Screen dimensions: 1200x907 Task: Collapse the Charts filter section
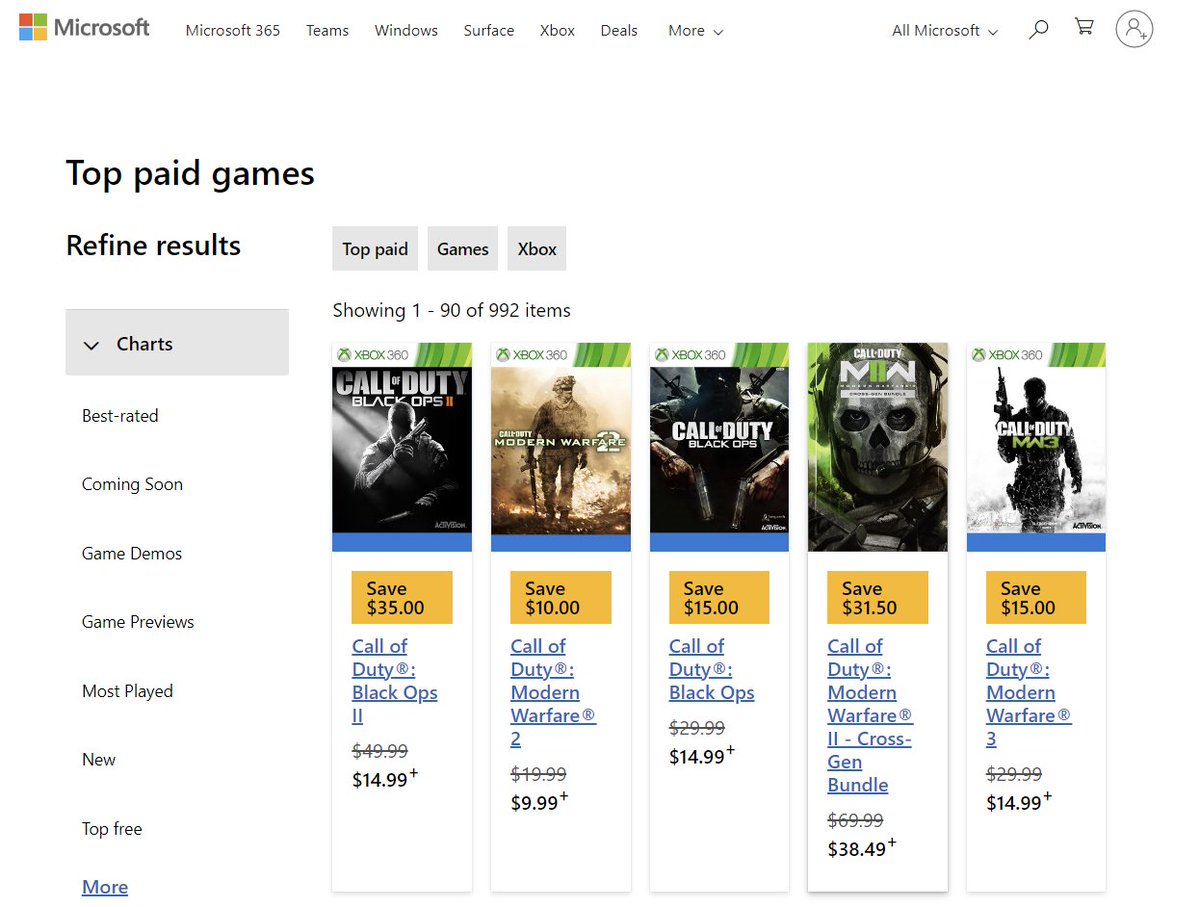[x=177, y=343]
